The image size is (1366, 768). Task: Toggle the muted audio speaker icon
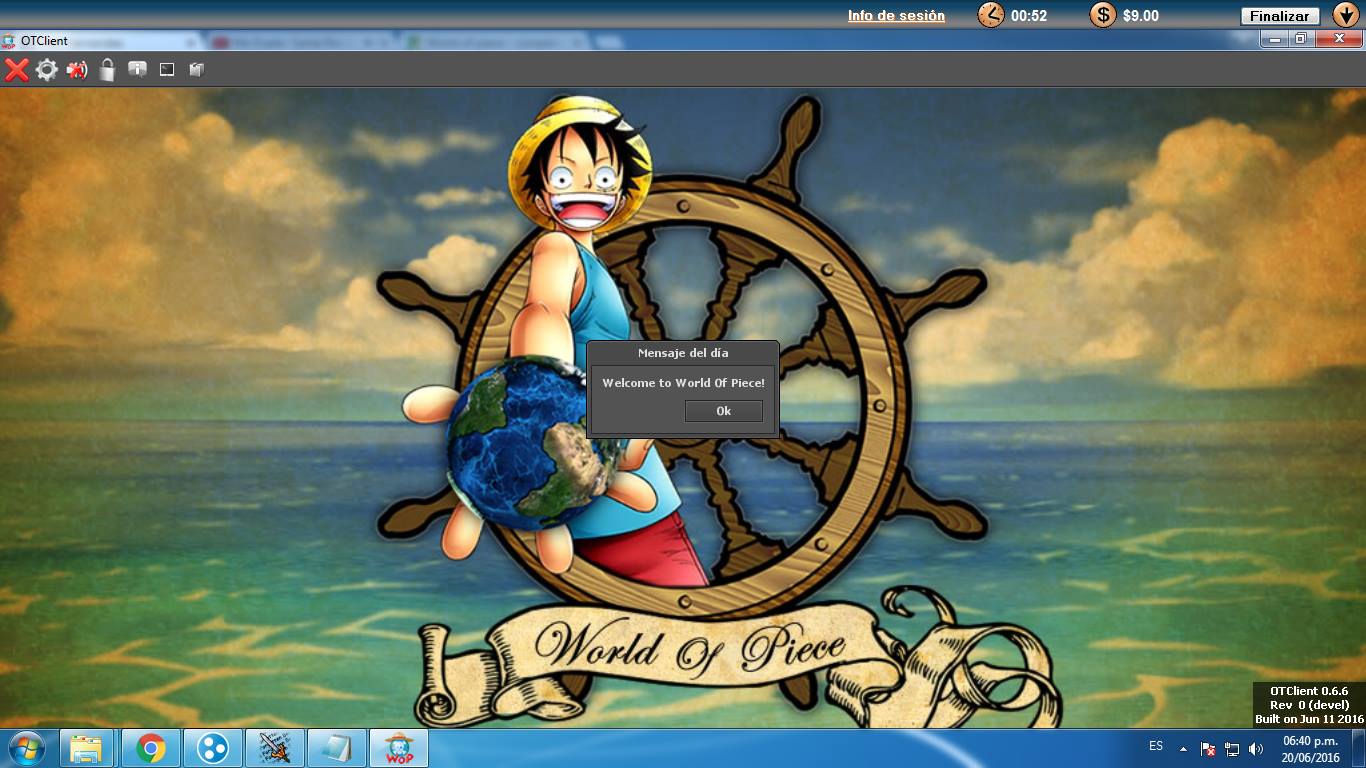click(x=77, y=69)
